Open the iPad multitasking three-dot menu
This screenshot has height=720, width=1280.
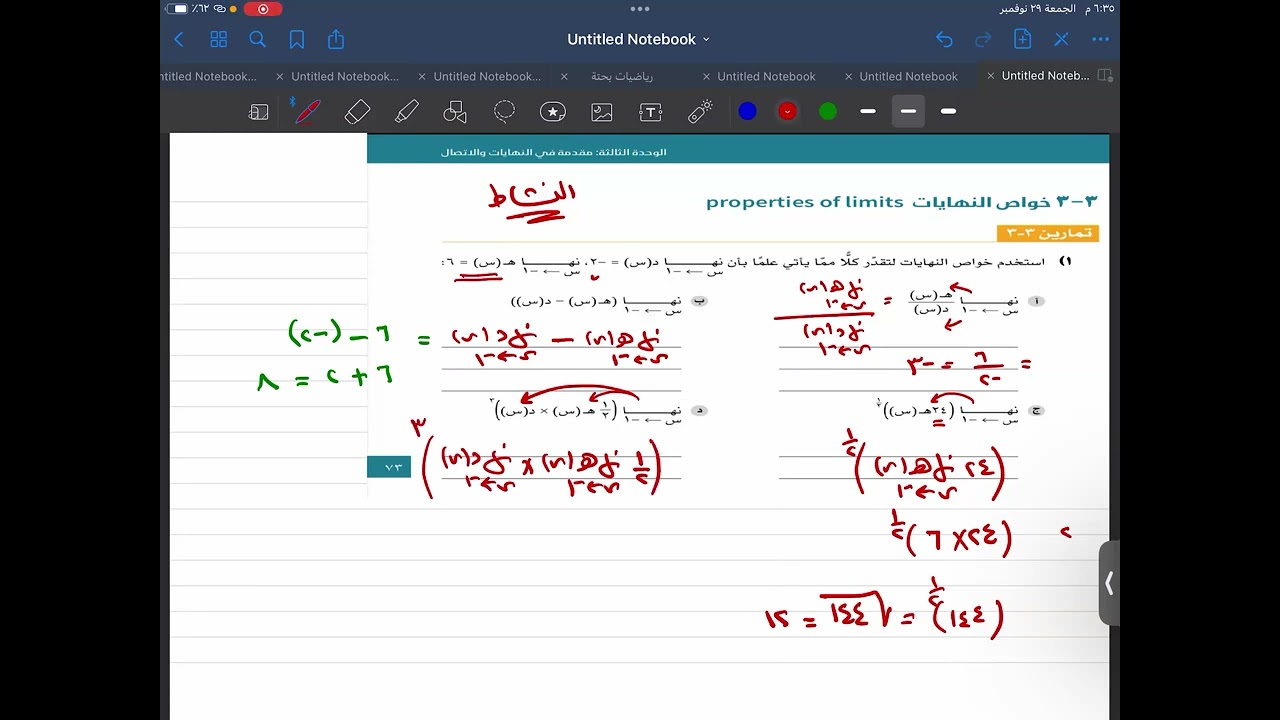(640, 8)
